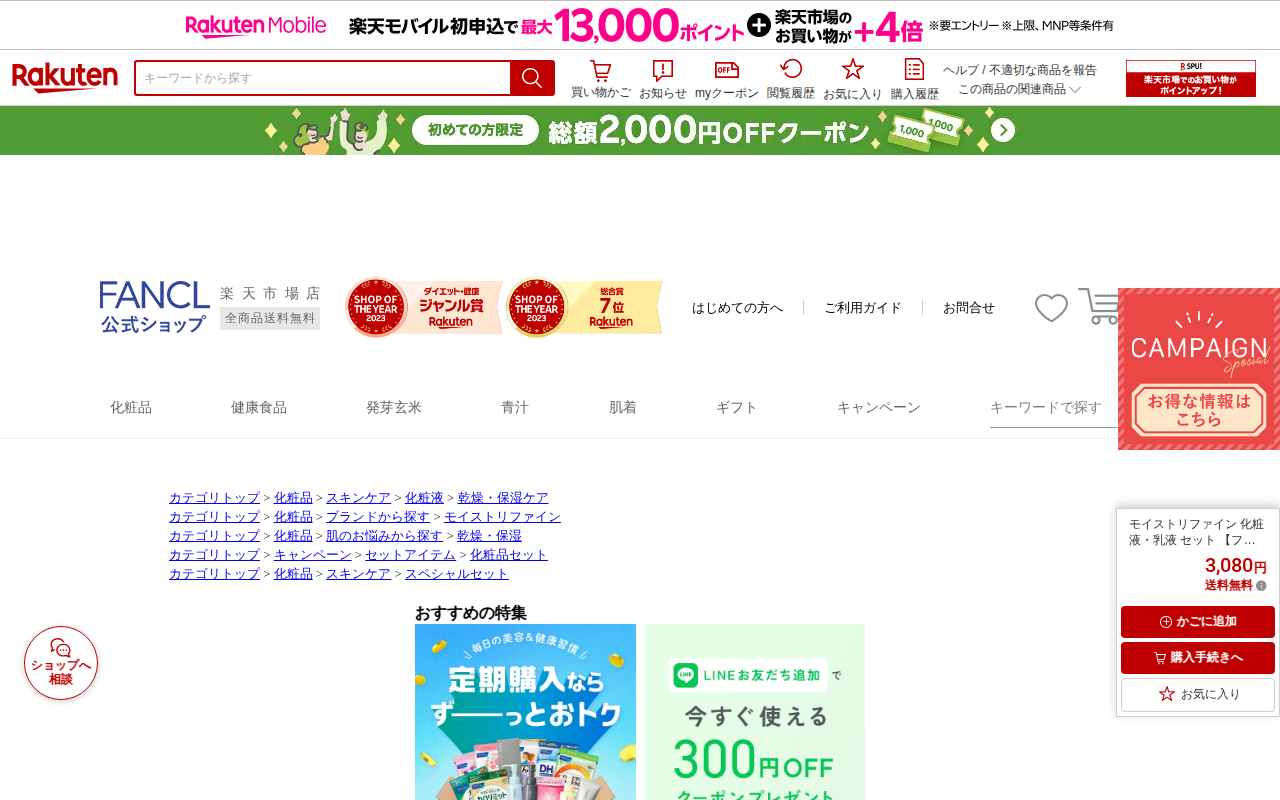This screenshot has height=800, width=1280.
Task: Open the はじめての方へ link
Action: pos(738,308)
